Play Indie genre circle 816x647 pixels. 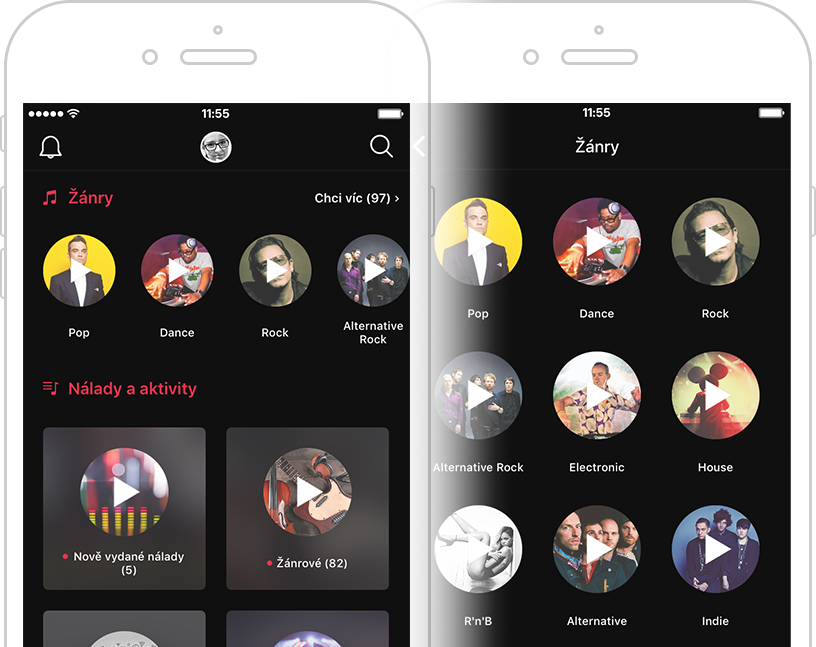point(716,549)
